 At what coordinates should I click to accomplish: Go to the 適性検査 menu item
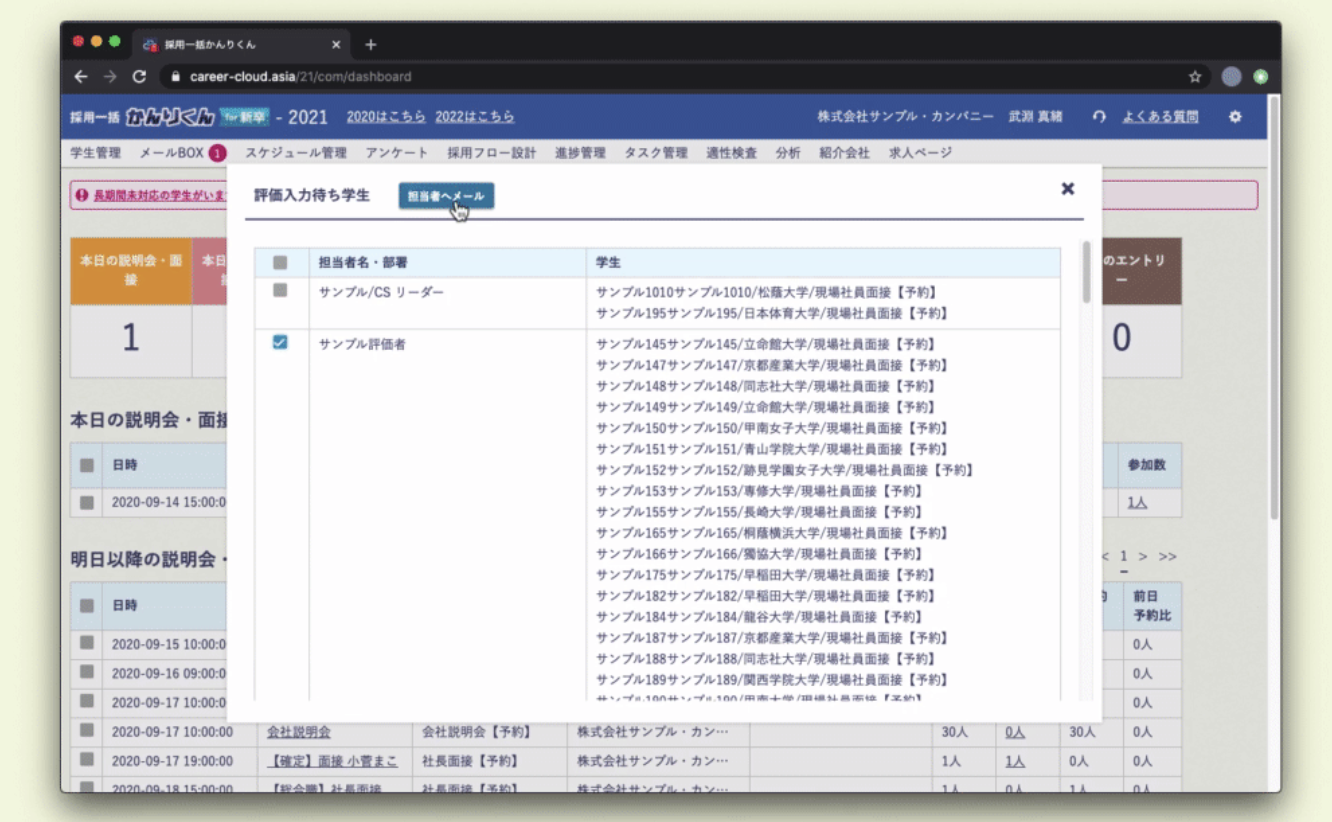point(731,153)
